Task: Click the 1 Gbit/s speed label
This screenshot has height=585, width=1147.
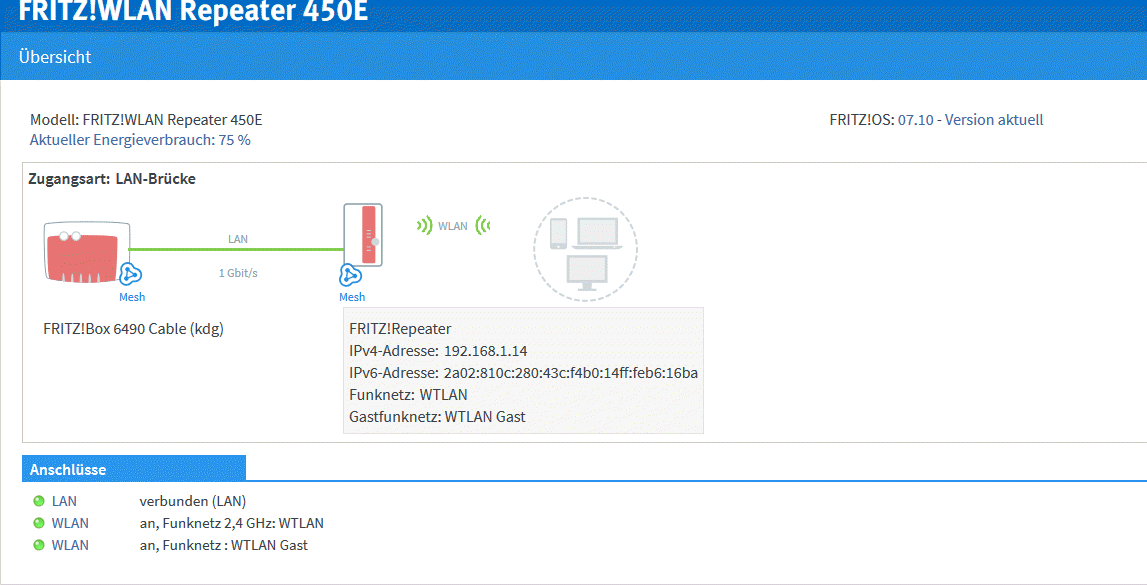Action: [238, 273]
